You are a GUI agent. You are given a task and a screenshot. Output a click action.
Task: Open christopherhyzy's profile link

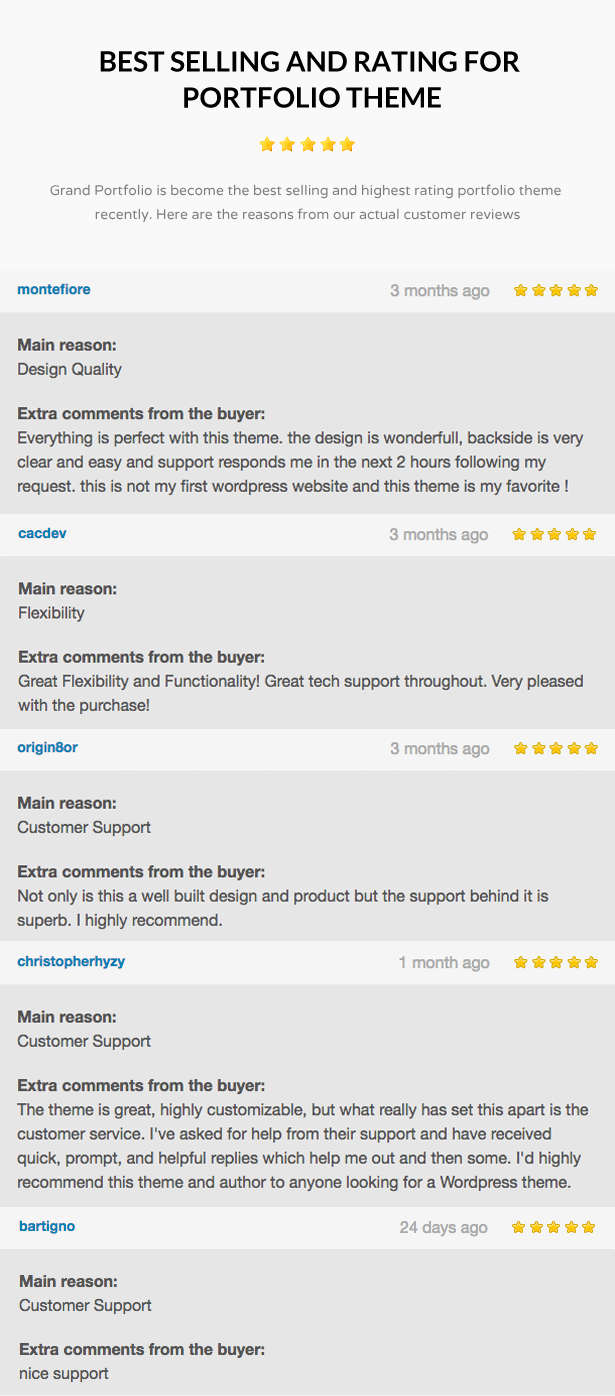(71, 961)
